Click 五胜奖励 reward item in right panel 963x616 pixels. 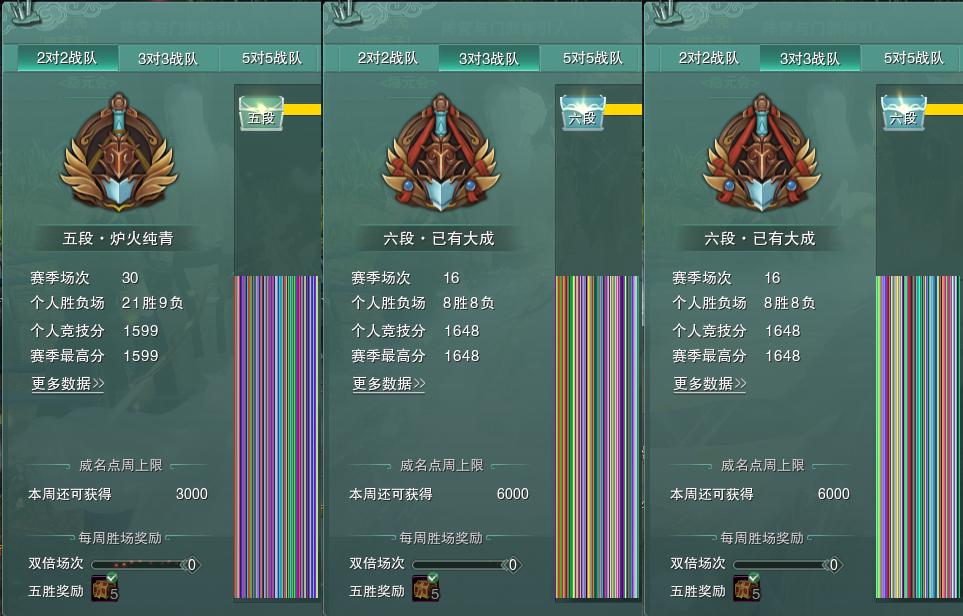tap(747, 588)
